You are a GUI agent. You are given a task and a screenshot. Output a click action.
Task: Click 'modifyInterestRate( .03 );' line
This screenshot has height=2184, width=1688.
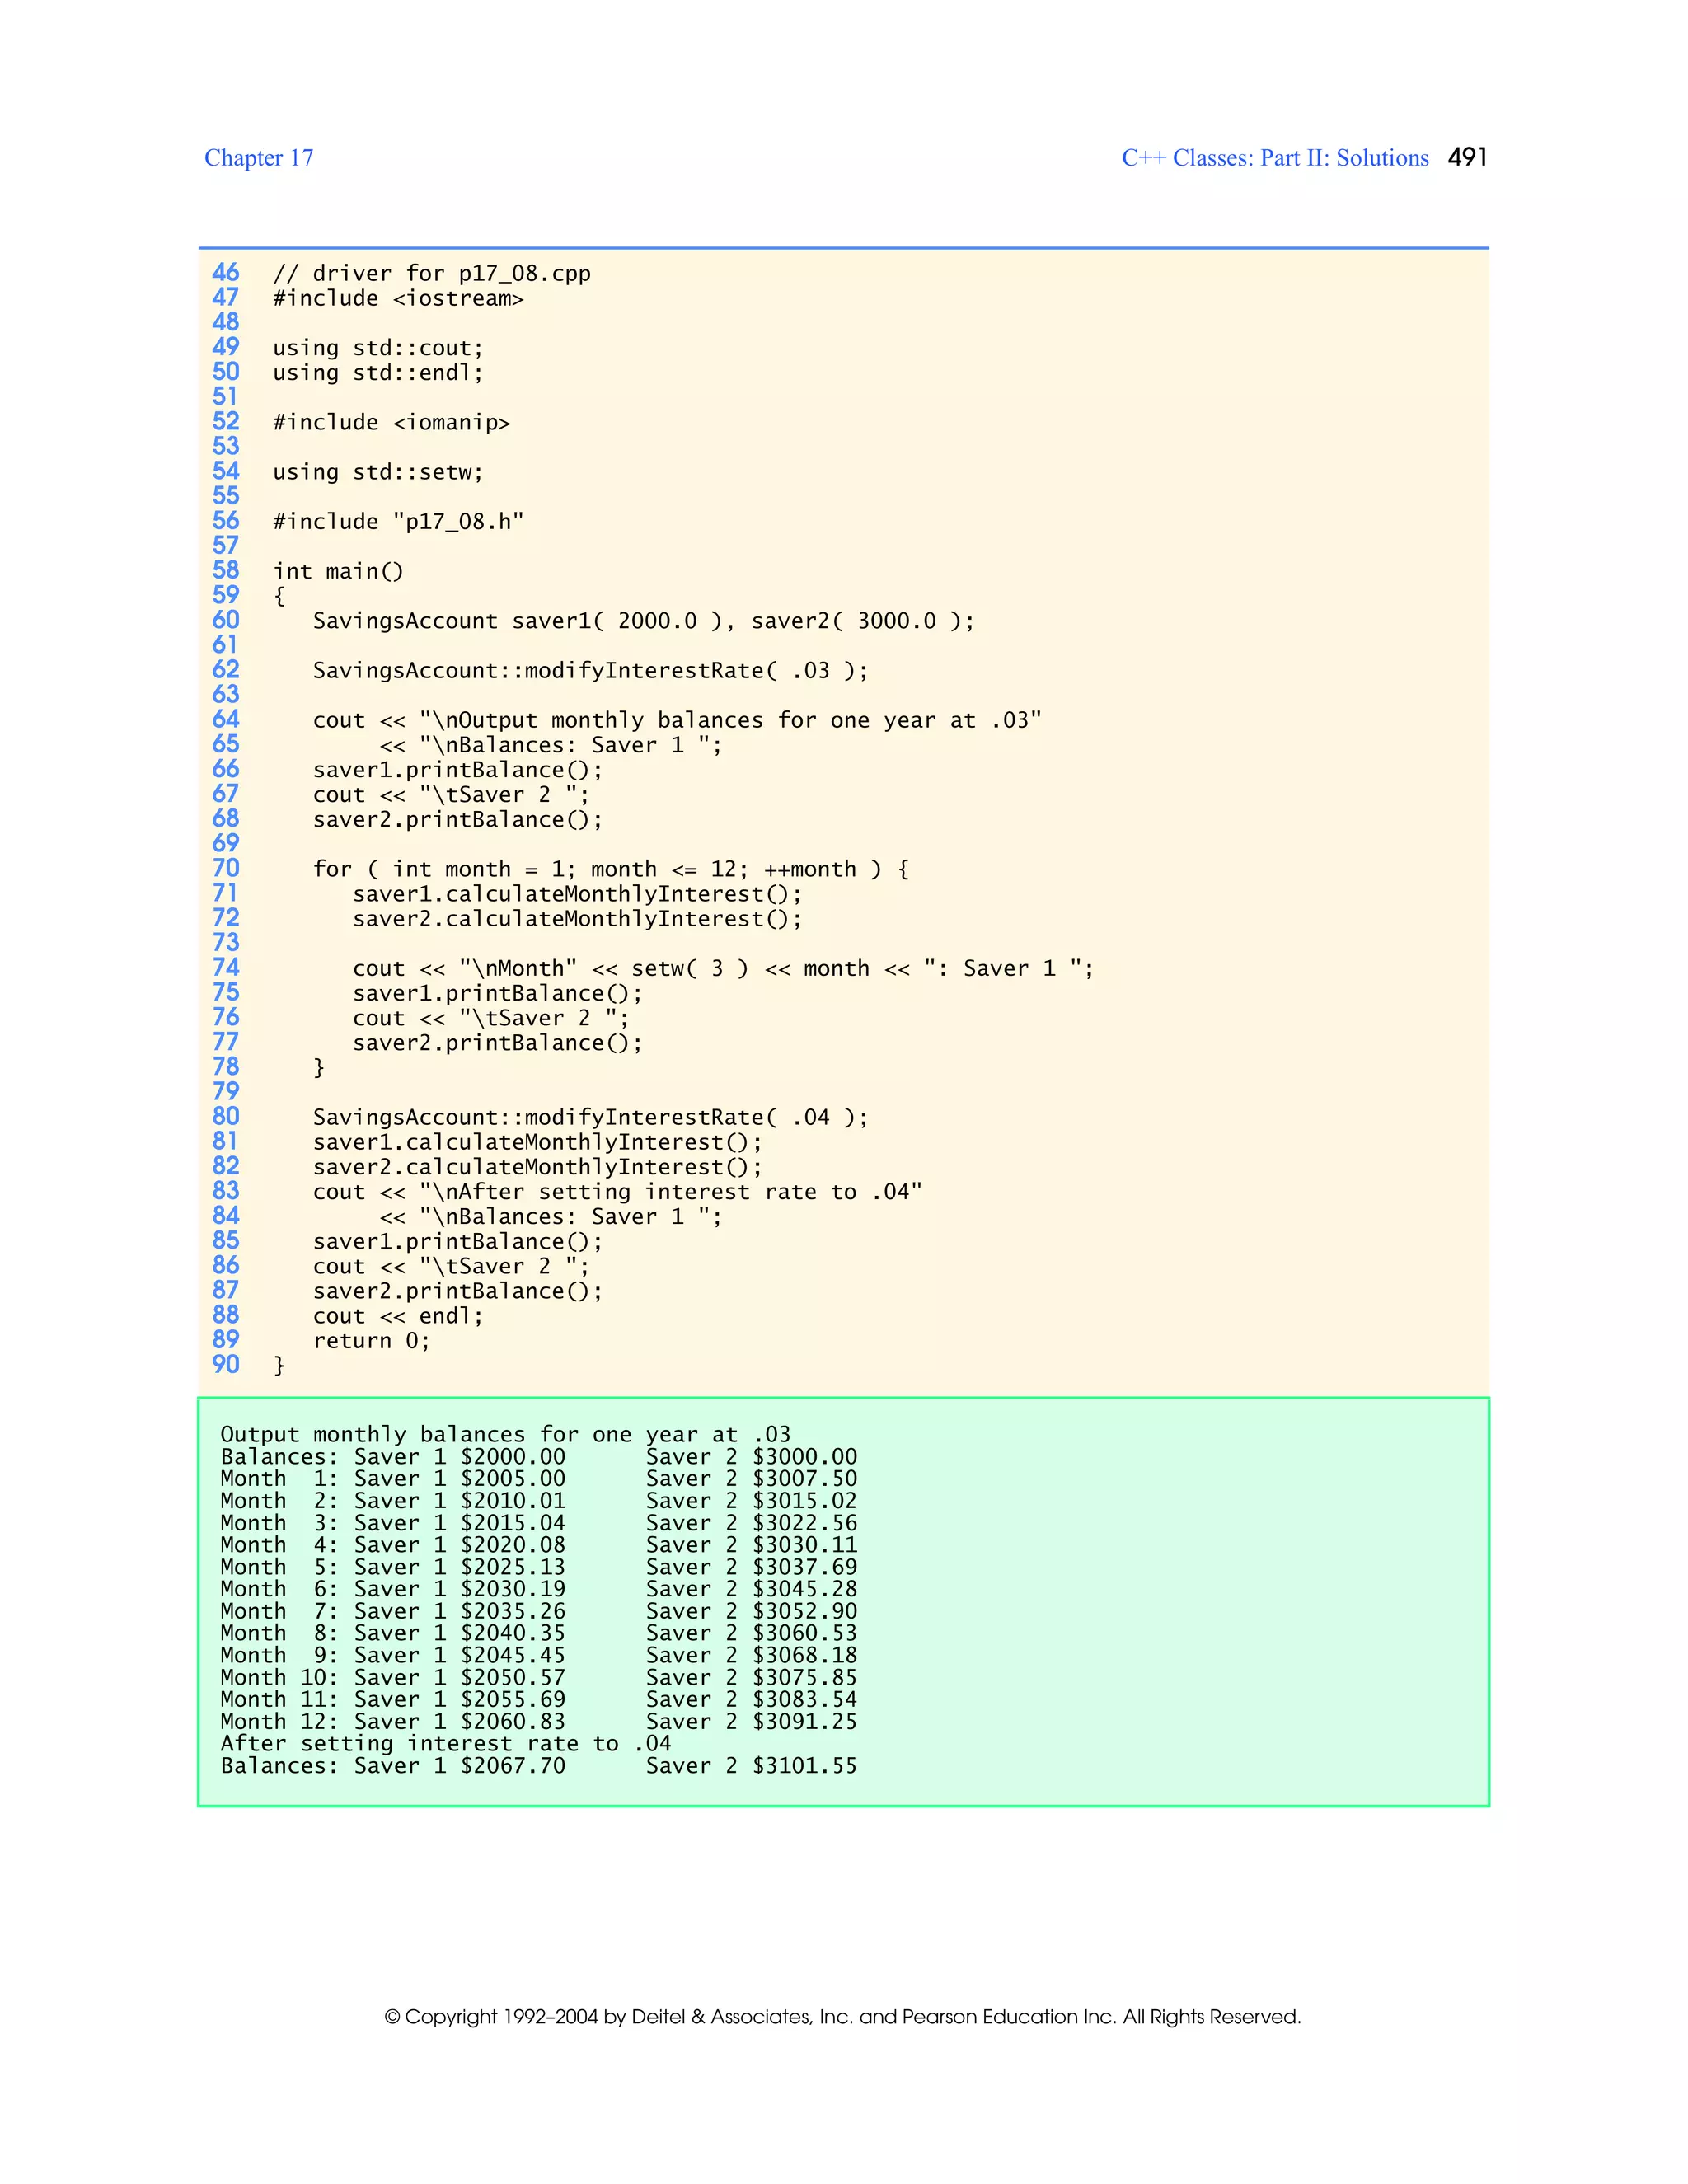[591, 670]
